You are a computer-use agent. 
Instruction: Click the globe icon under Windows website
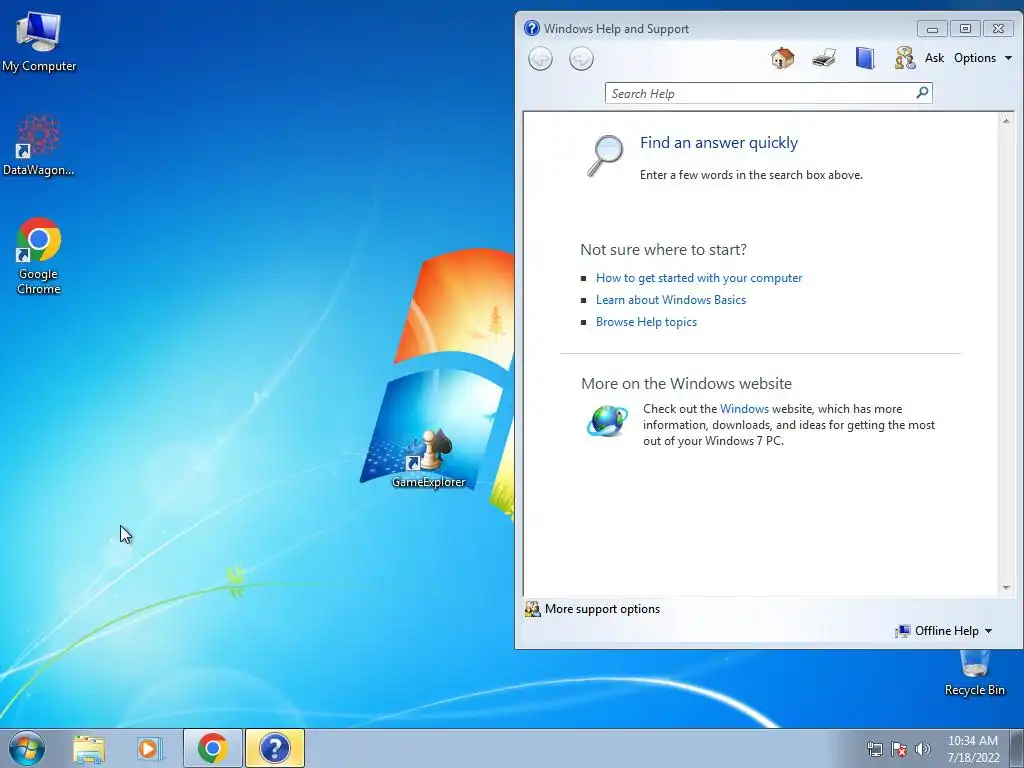(x=607, y=421)
